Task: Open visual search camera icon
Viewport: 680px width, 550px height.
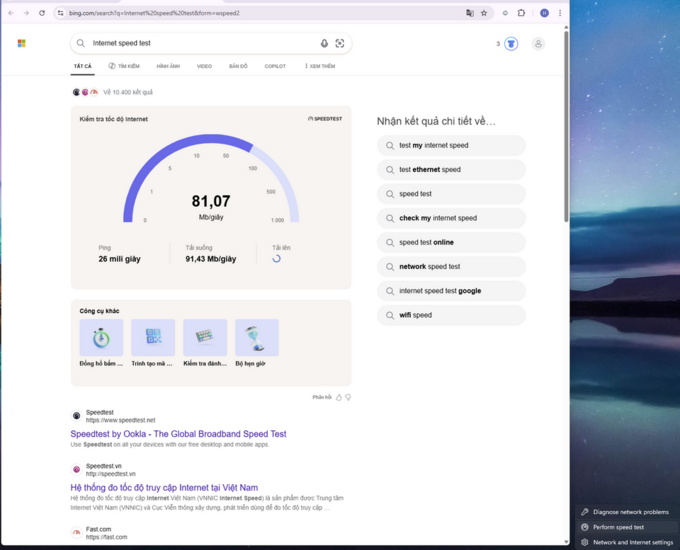Action: point(340,44)
